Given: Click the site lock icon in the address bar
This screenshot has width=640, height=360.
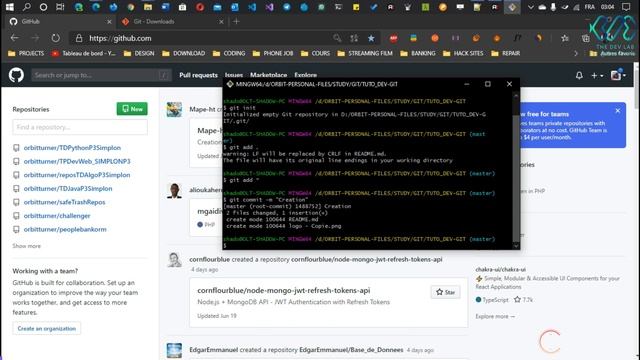Looking at the screenshot, I should [x=79, y=38].
